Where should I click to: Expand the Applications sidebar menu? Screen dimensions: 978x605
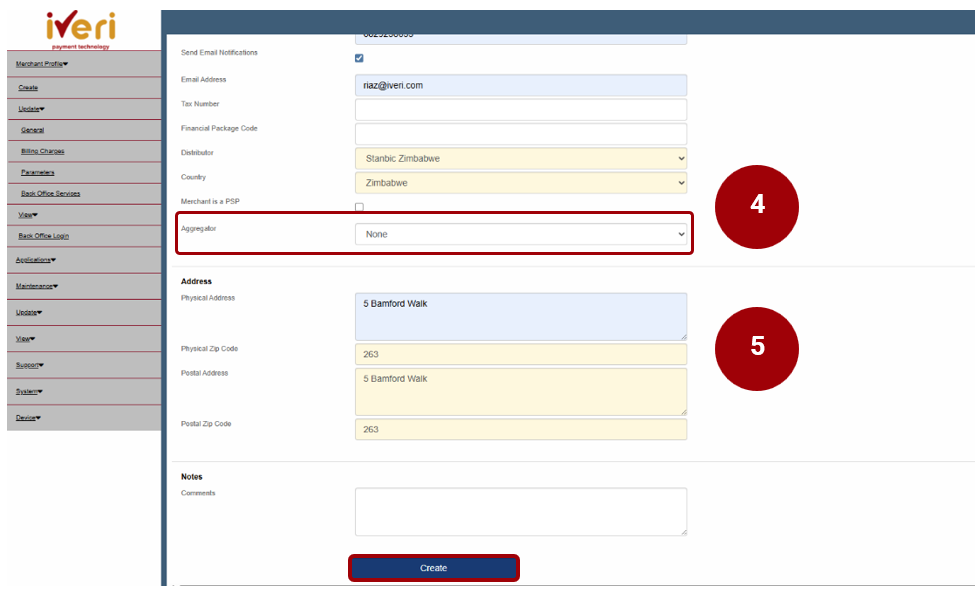[x=36, y=259]
